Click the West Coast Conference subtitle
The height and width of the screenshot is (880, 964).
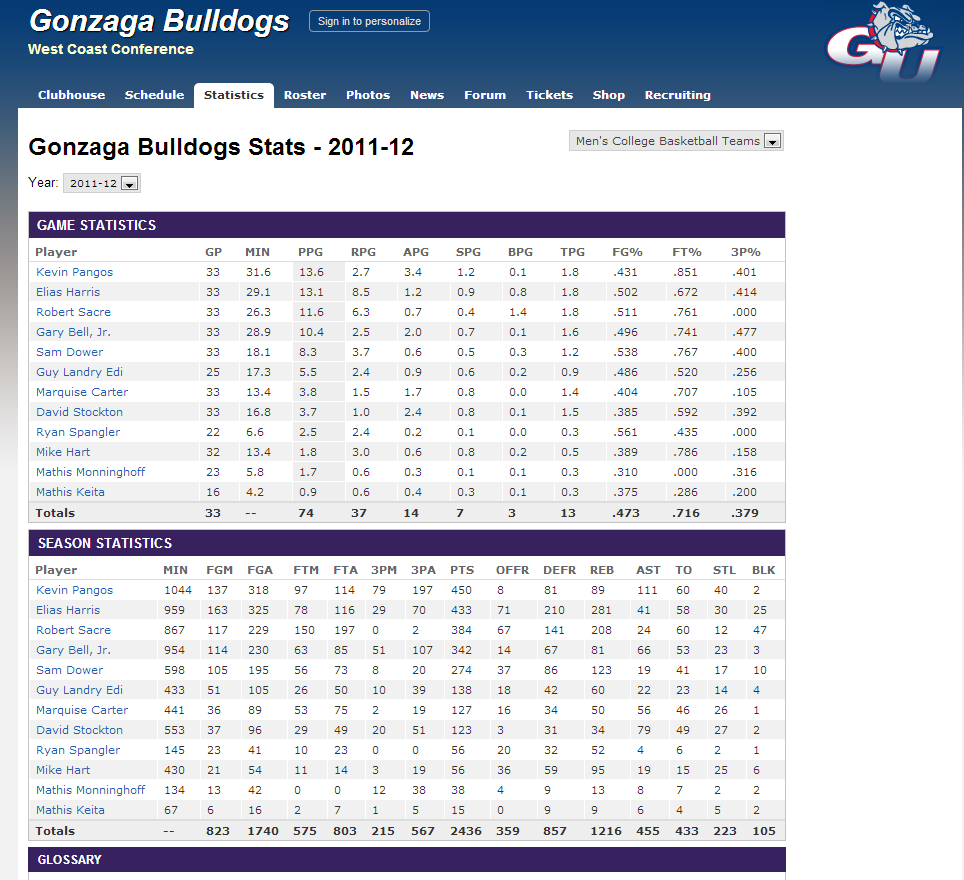(x=111, y=49)
